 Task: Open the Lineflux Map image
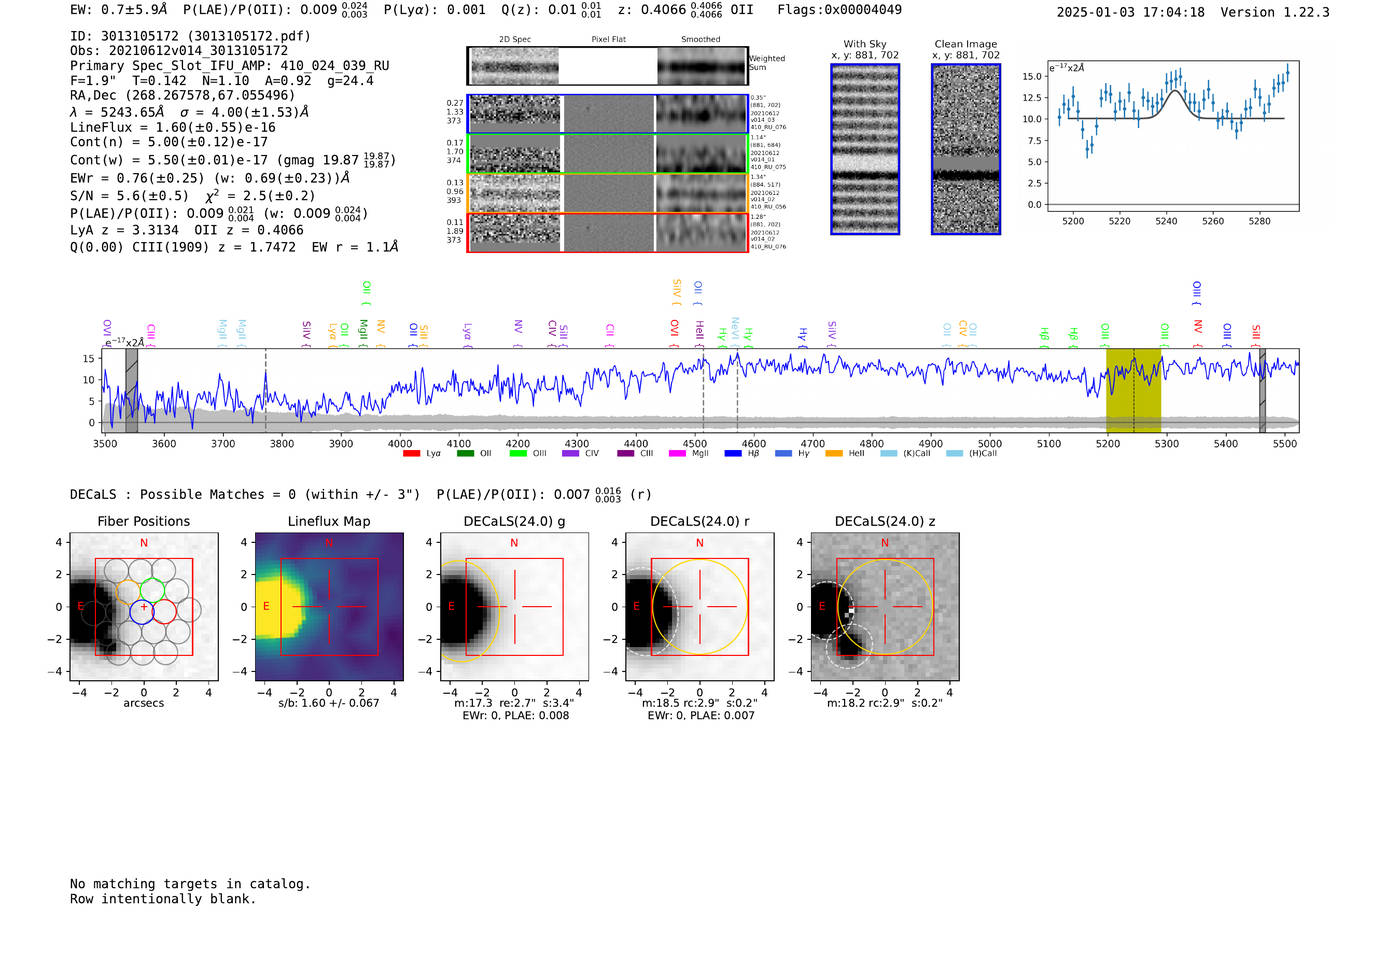pyautogui.click(x=329, y=607)
